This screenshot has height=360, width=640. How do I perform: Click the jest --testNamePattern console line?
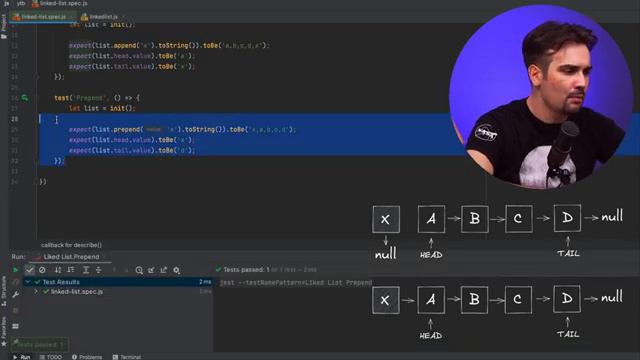point(296,282)
